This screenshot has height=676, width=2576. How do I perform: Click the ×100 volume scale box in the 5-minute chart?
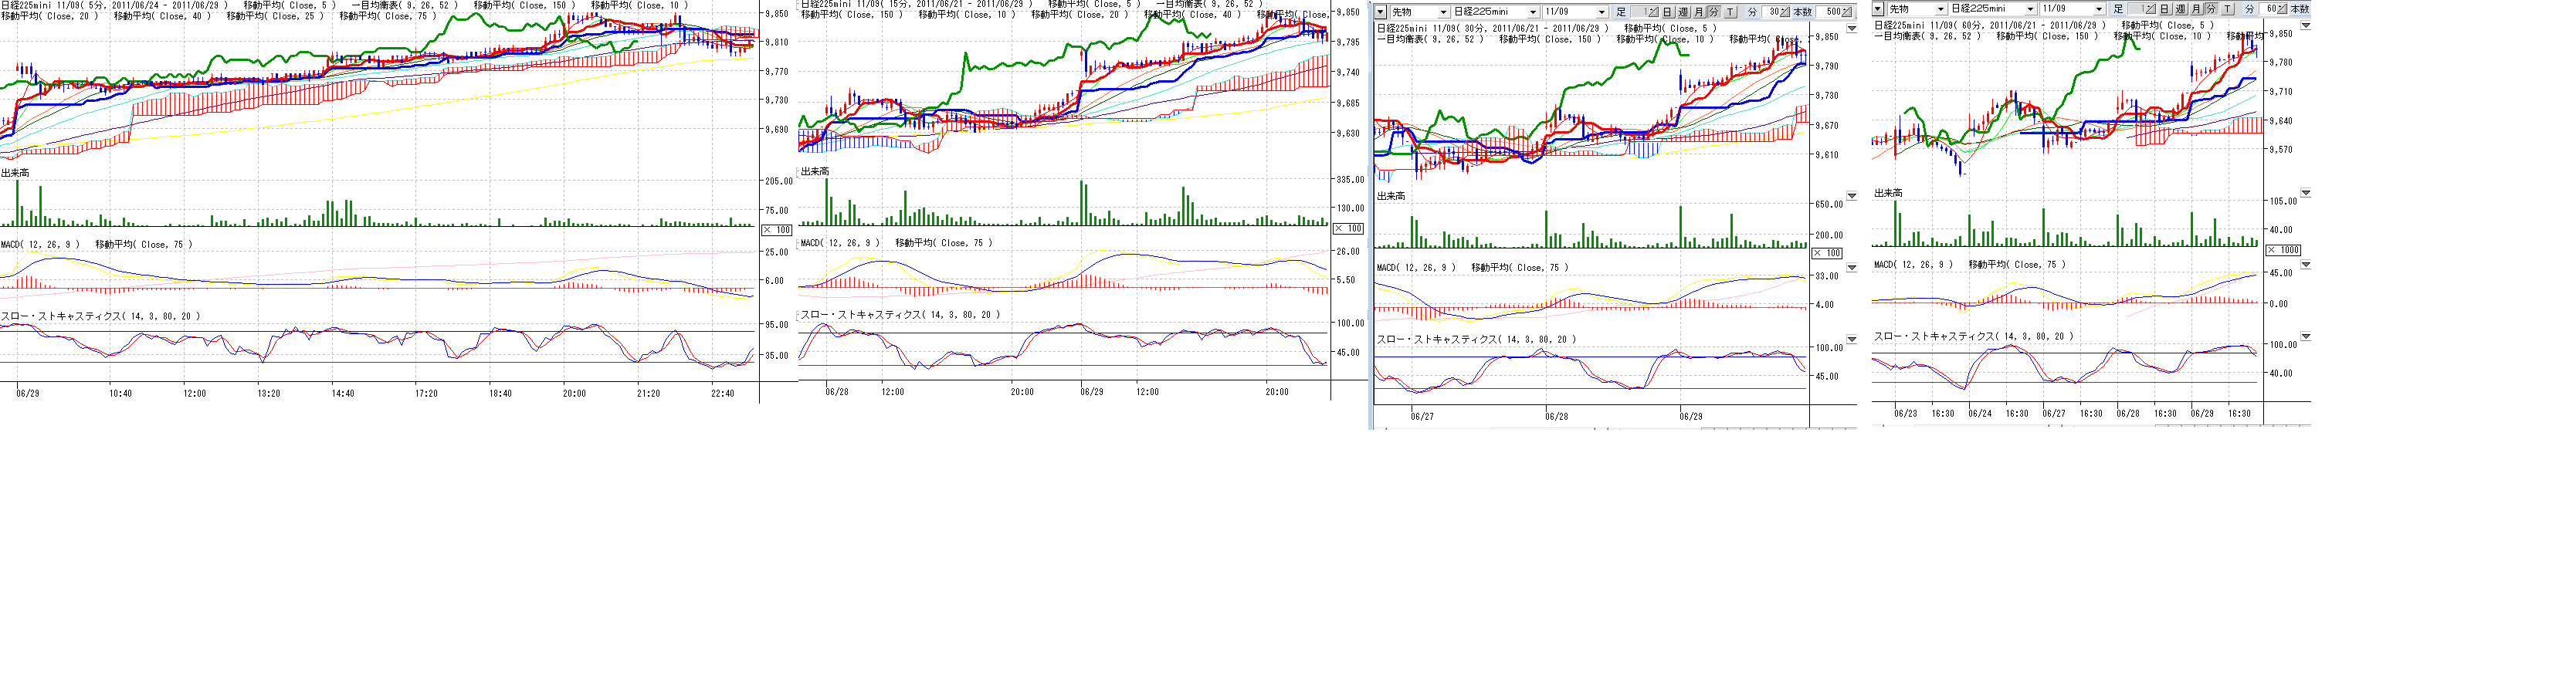coord(777,230)
